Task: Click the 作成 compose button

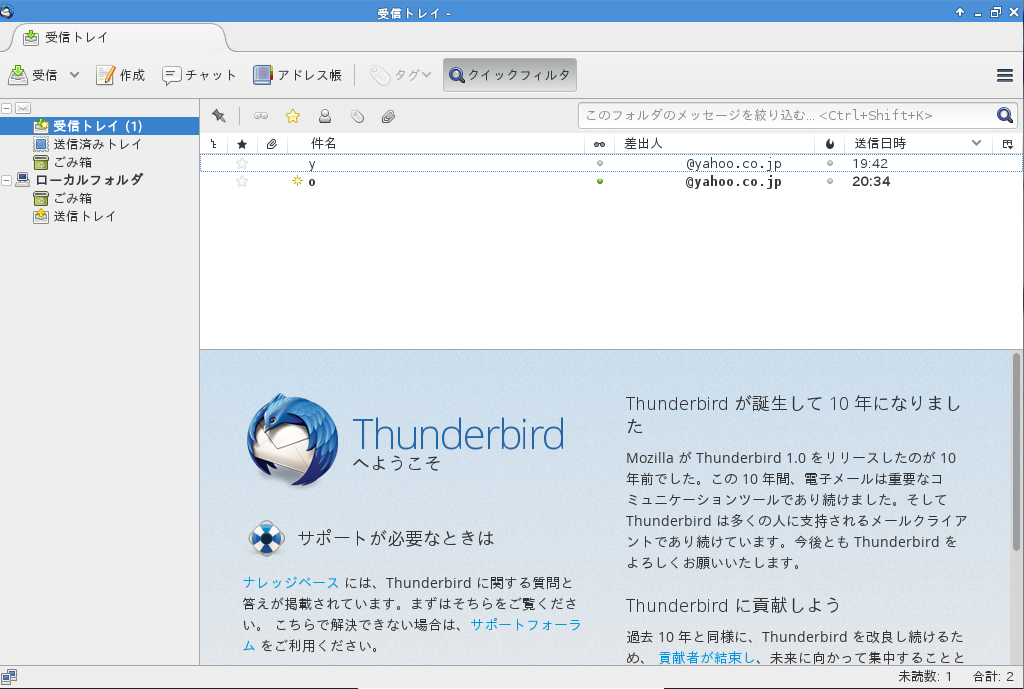Action: tap(120, 75)
